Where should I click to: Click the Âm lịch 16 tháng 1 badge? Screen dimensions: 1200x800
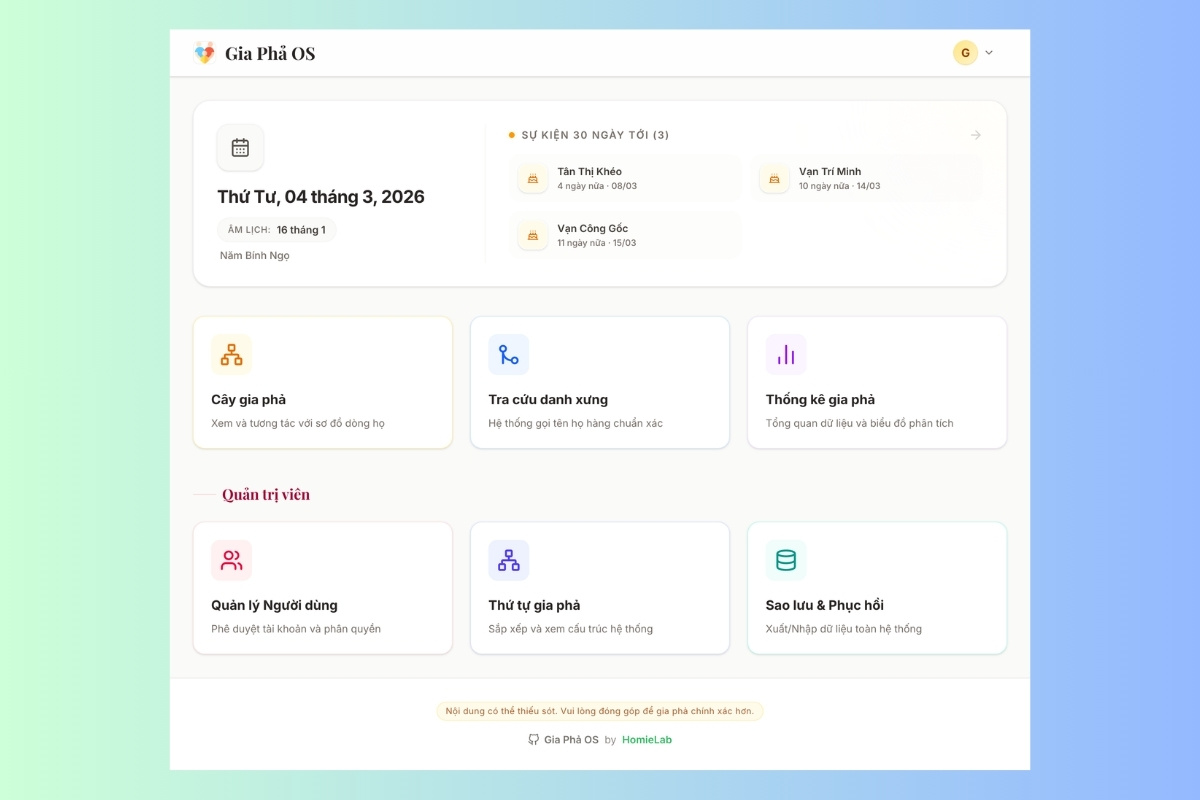277,230
